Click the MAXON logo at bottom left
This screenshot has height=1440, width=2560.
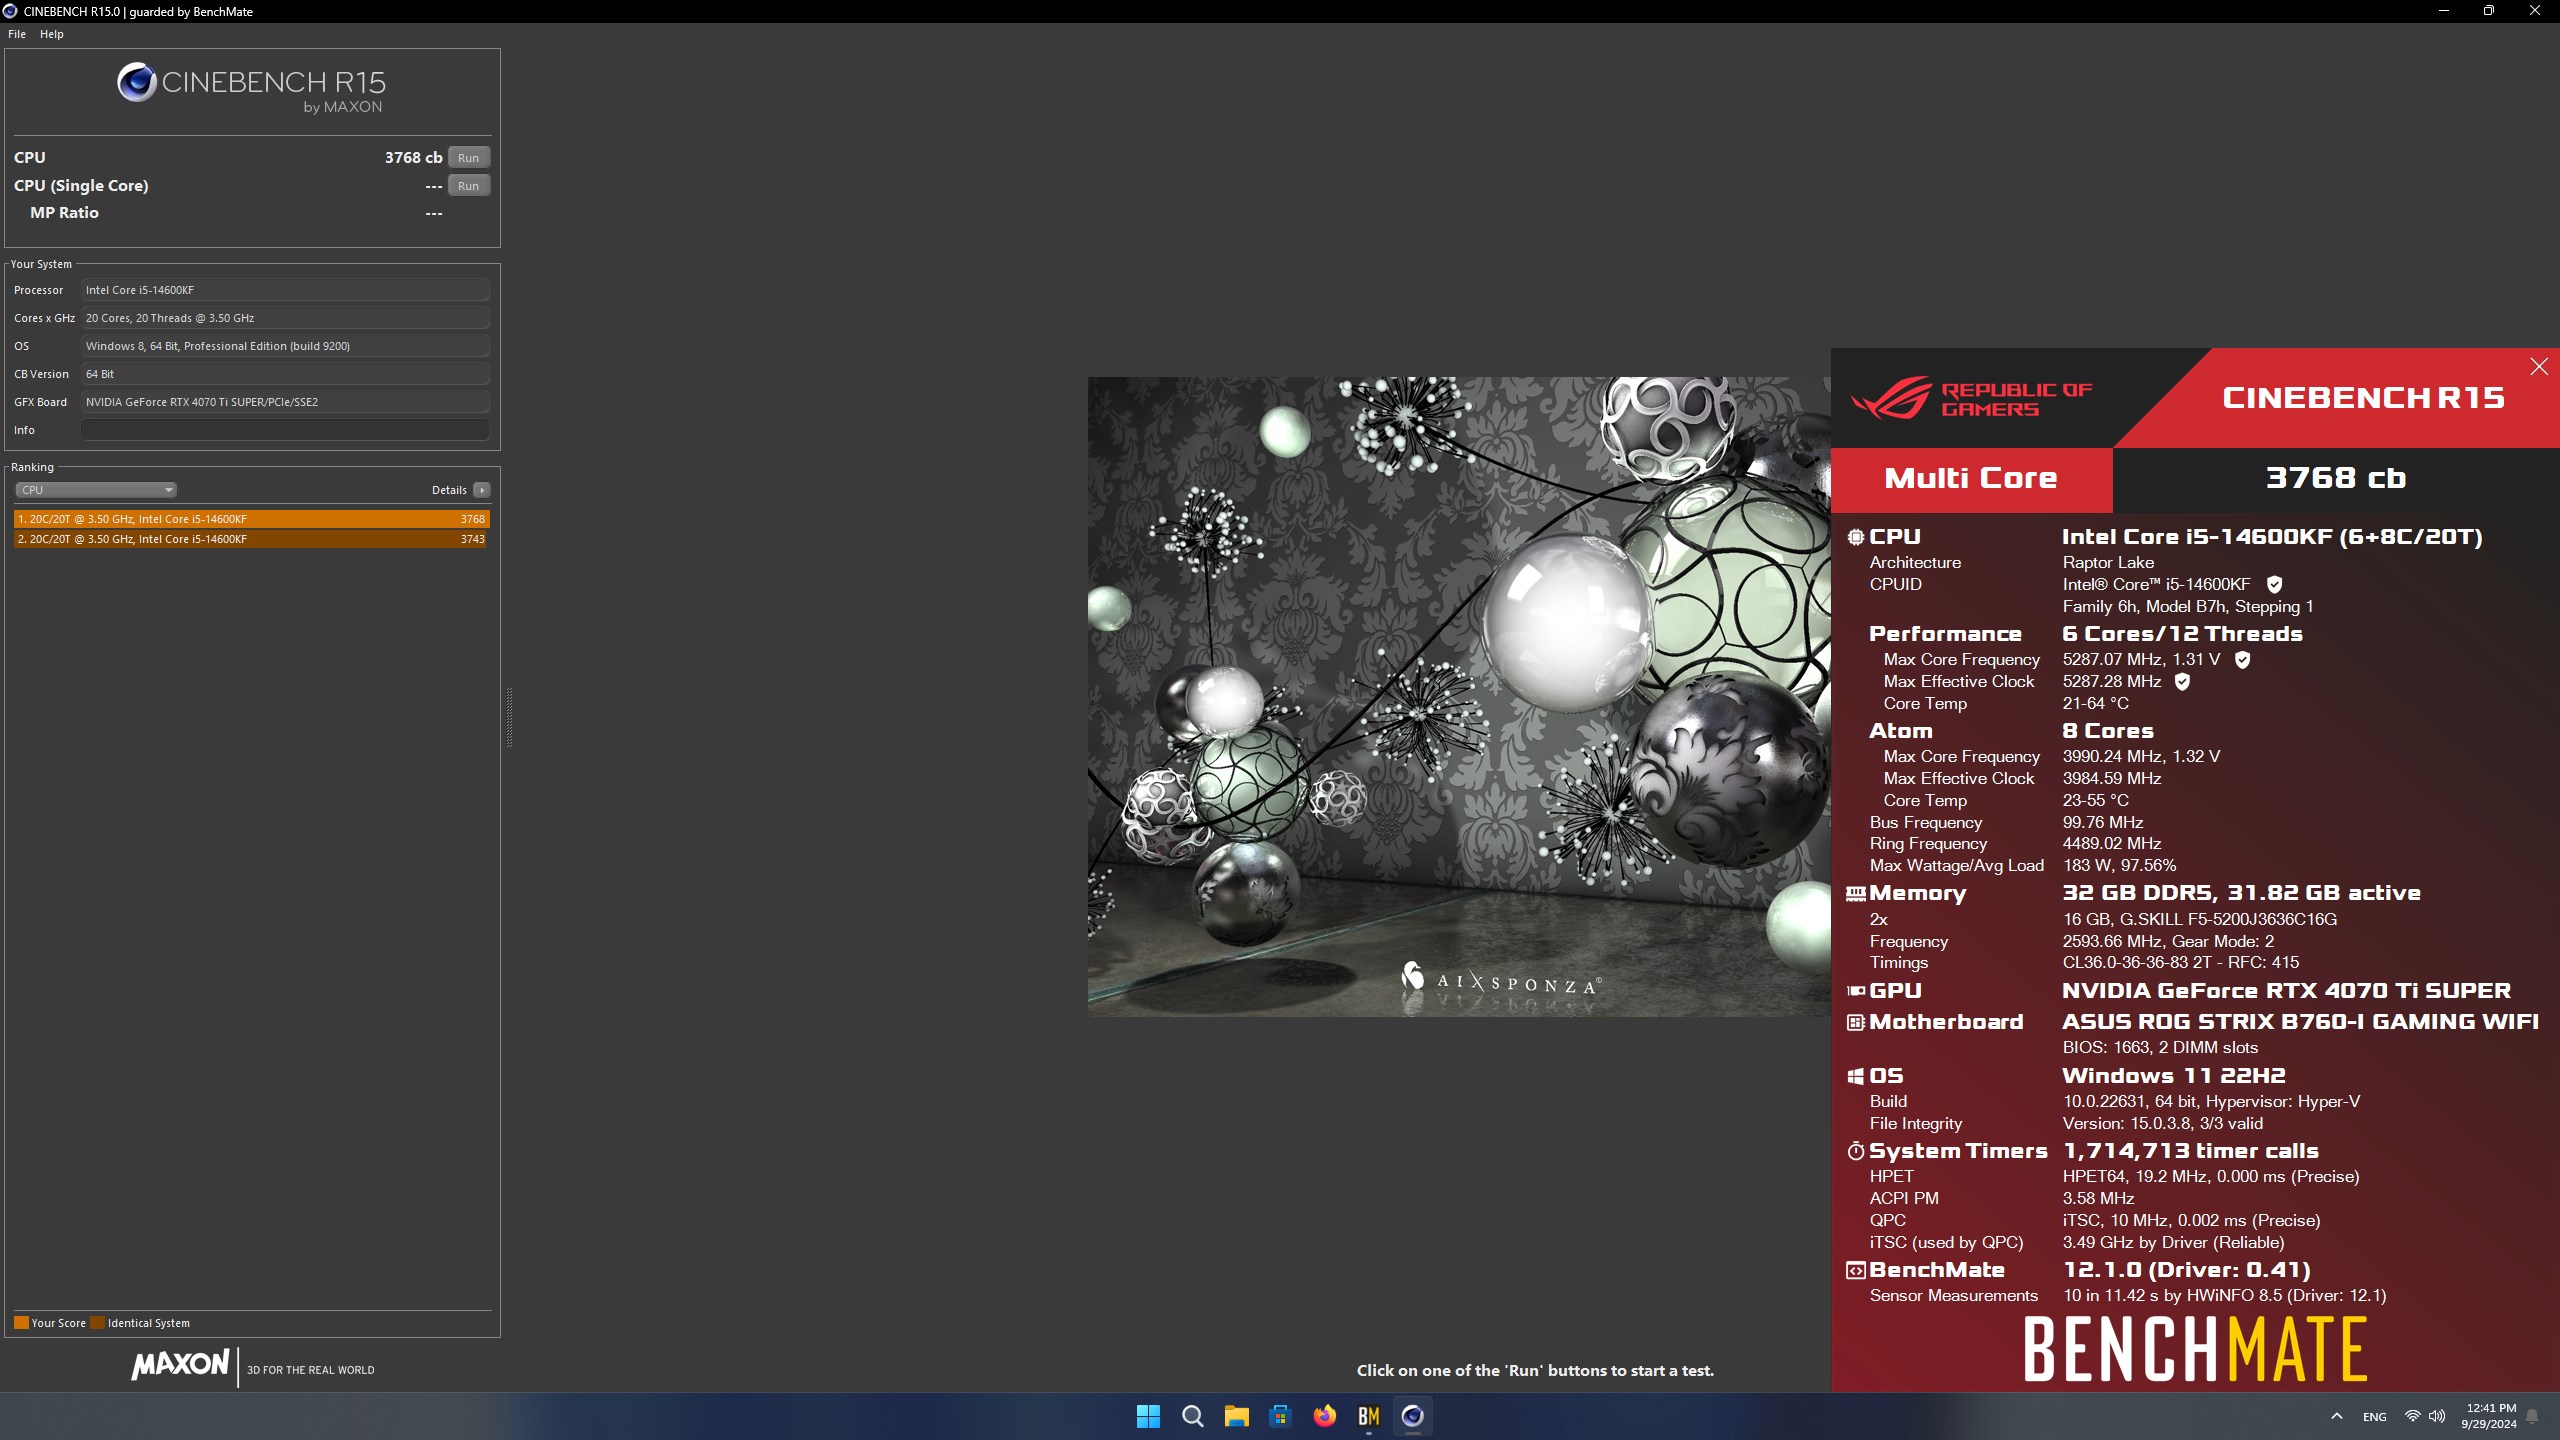pyautogui.click(x=181, y=1364)
